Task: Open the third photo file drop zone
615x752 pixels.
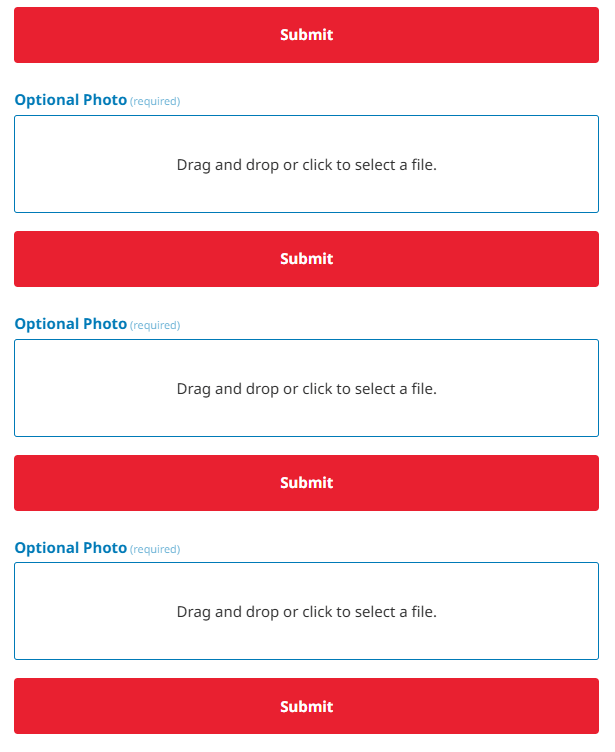Action: 306,611
